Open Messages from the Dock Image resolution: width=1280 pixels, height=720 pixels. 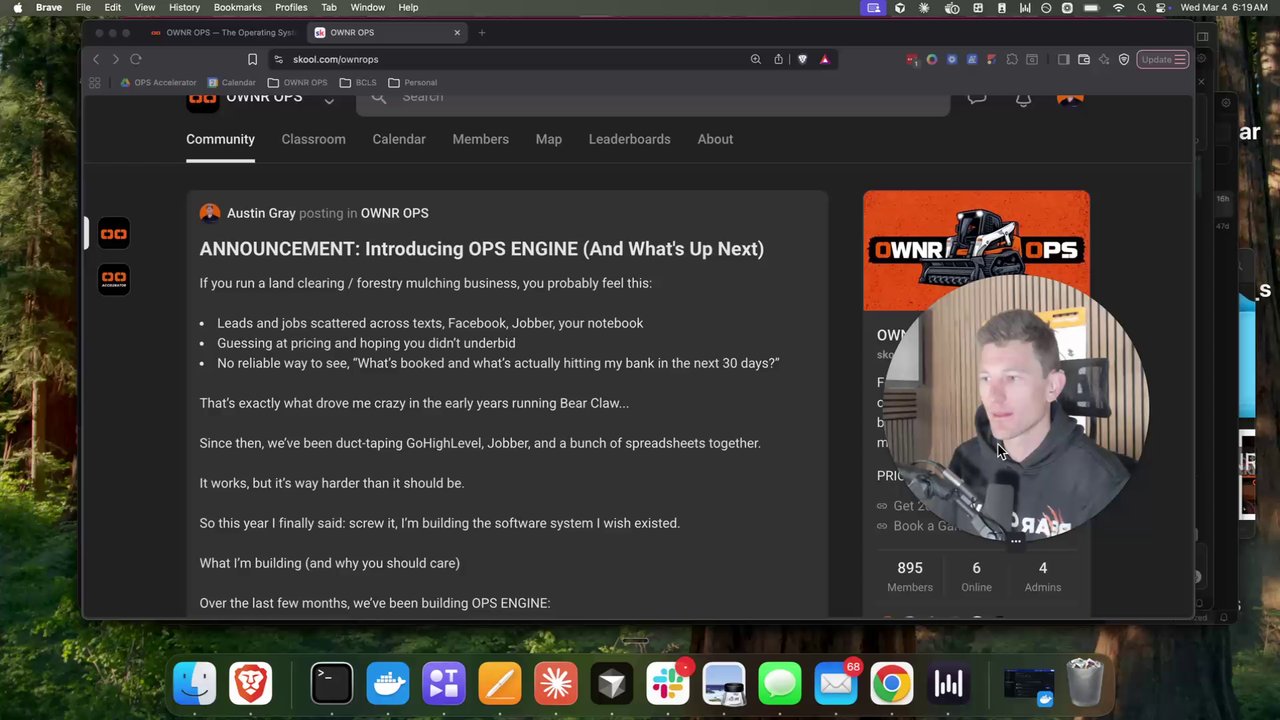[x=779, y=683]
